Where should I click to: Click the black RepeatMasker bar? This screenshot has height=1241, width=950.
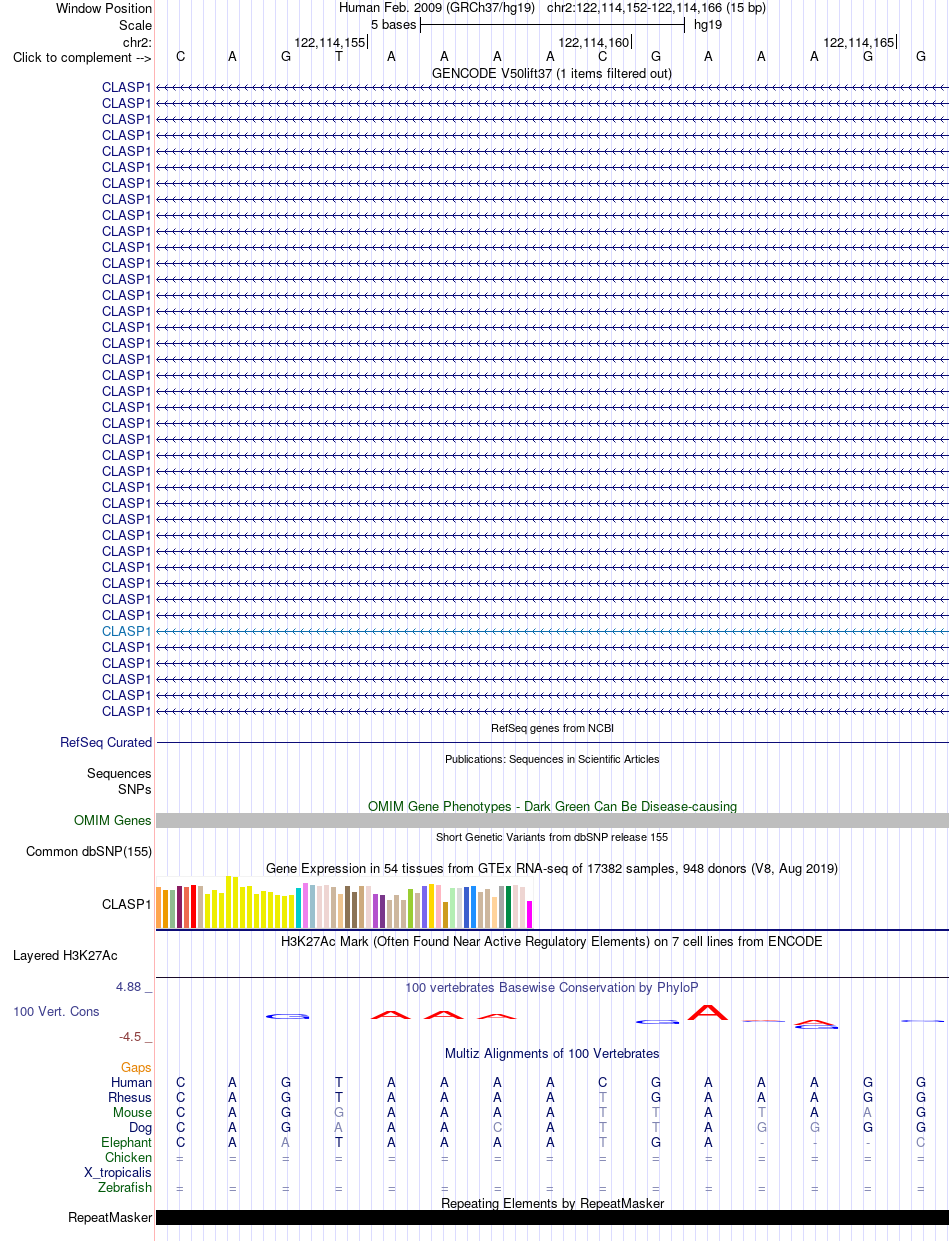[x=552, y=1217]
